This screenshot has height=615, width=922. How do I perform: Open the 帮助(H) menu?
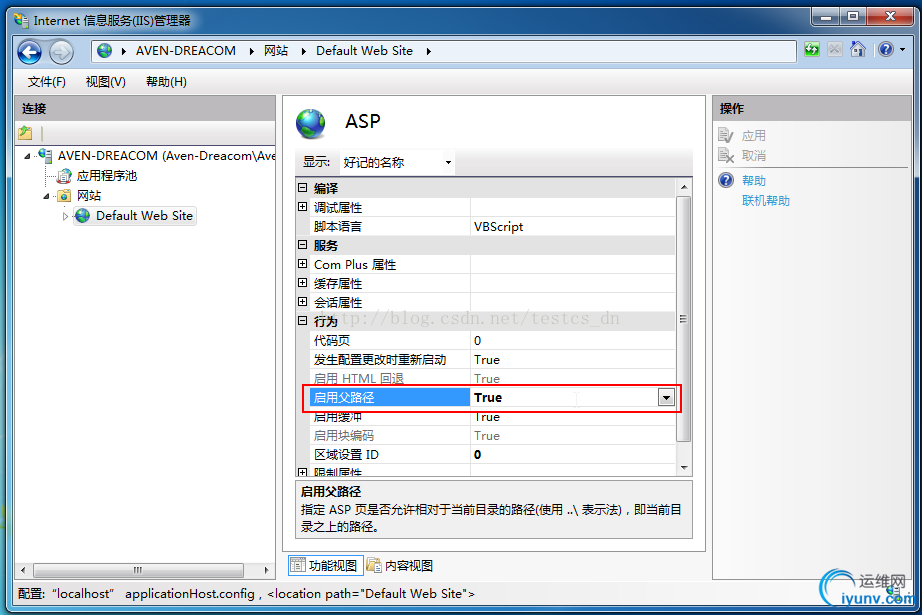(166, 82)
